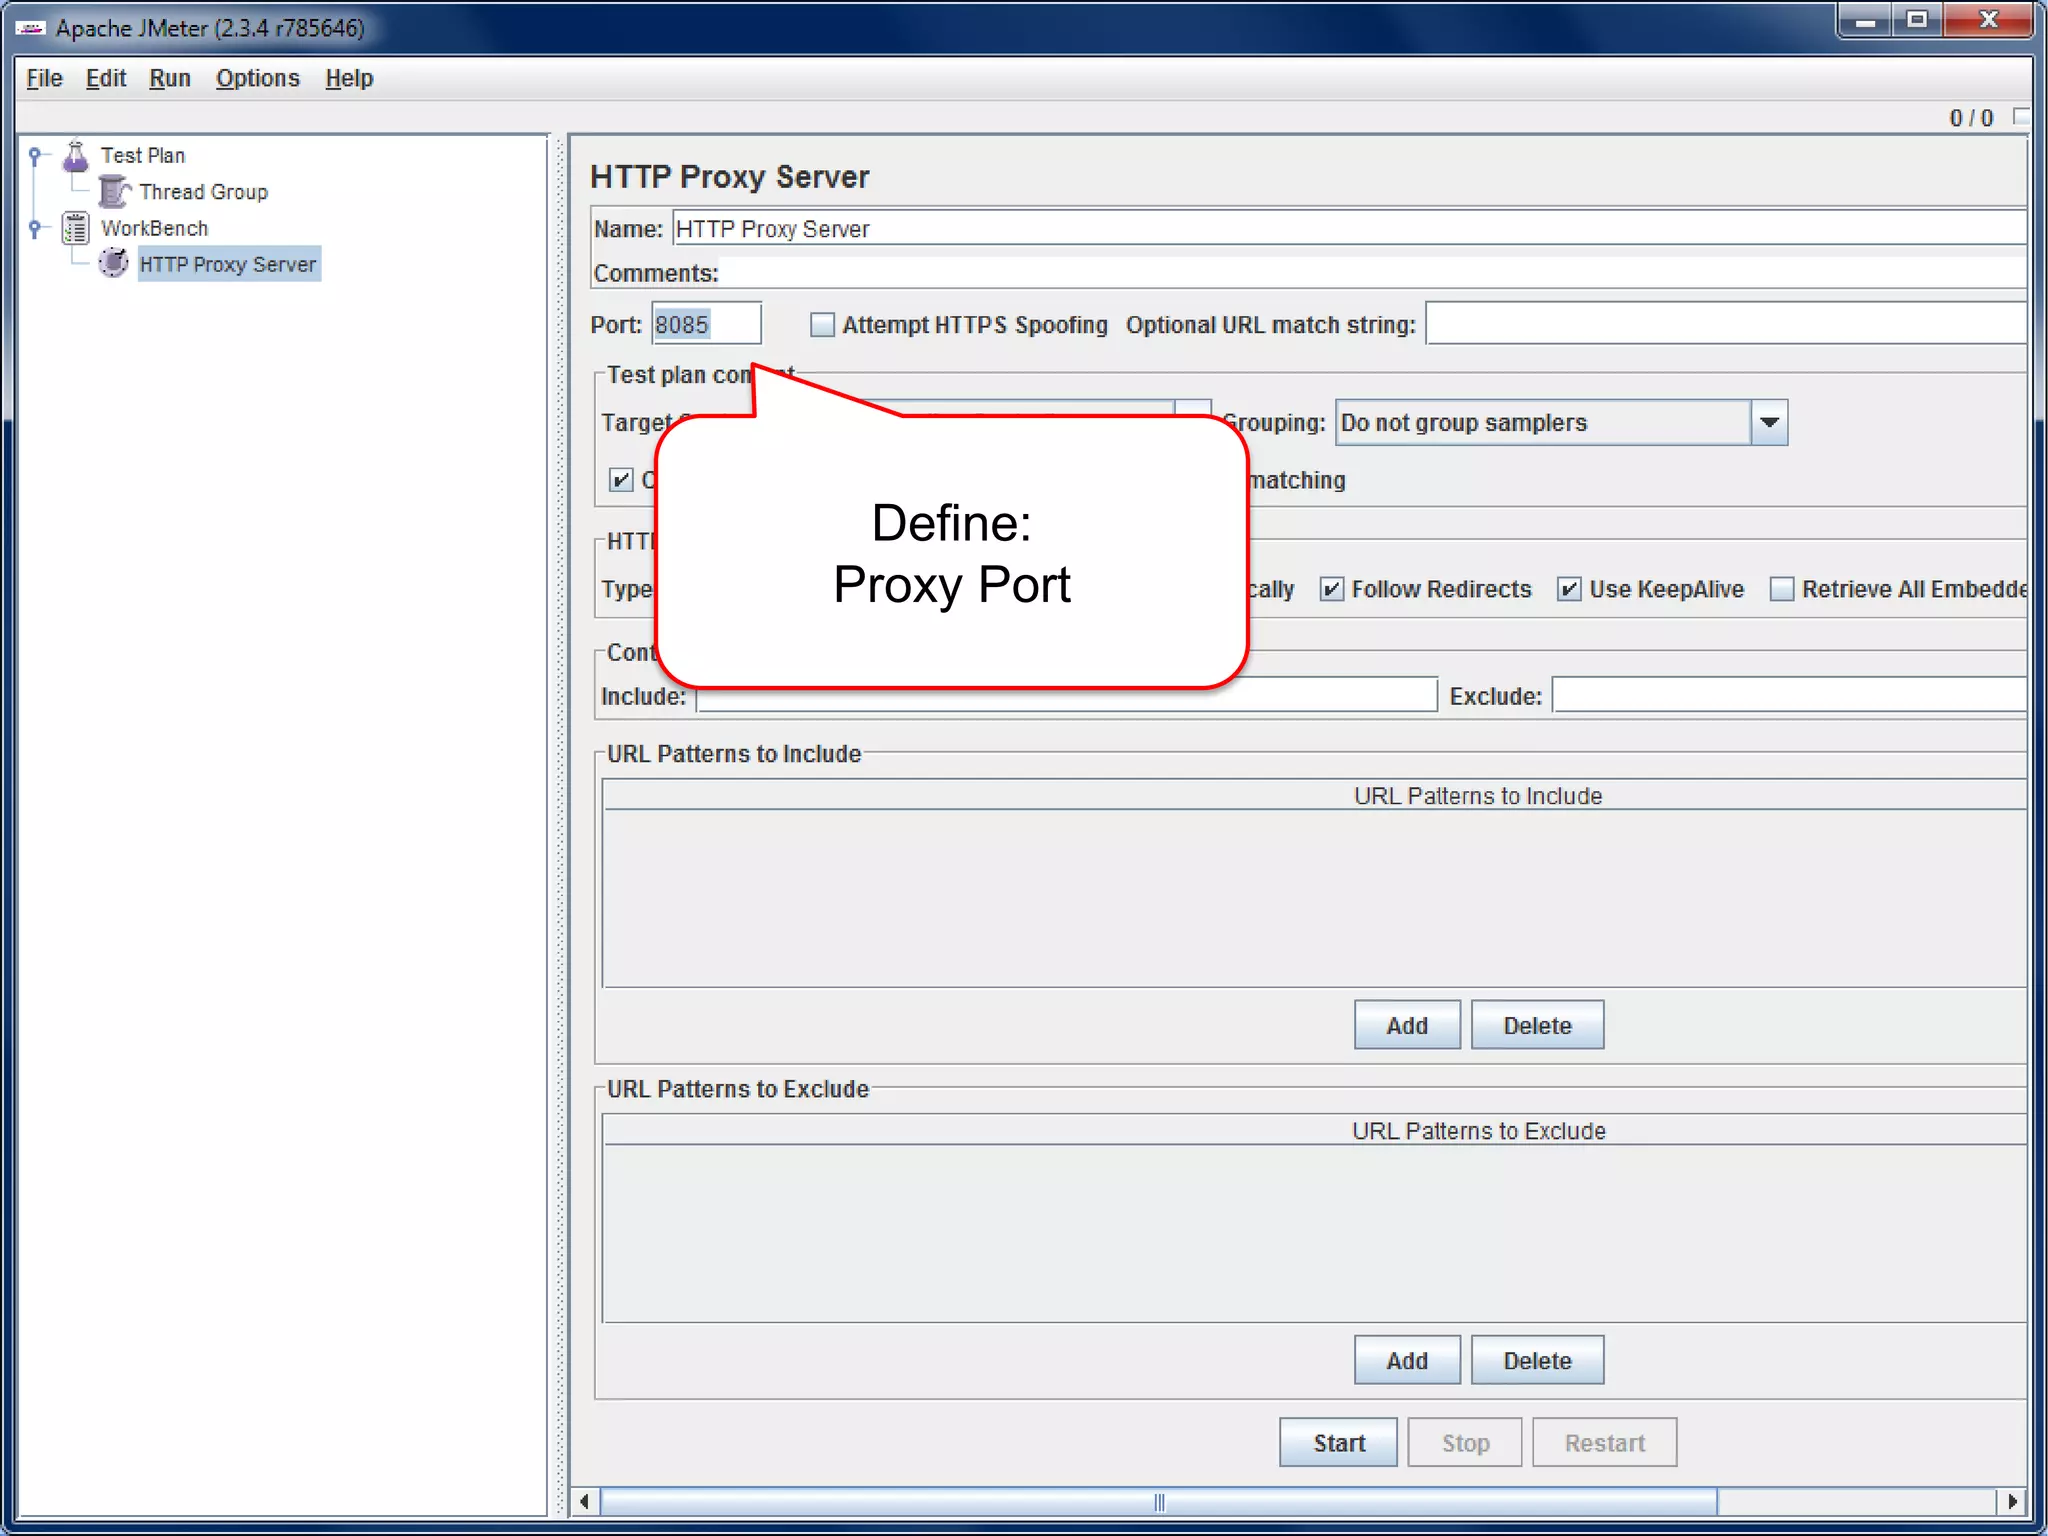This screenshot has width=2048, height=1536.
Task: Collapse the WorkBench tree node
Action: (35, 228)
